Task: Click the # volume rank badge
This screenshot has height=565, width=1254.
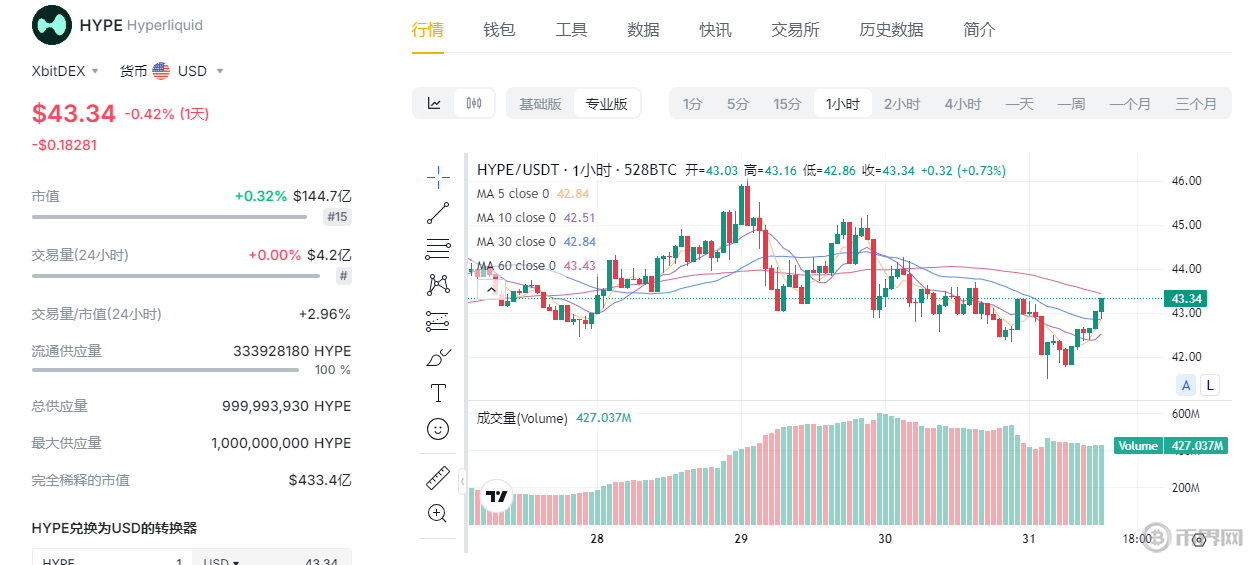Action: pyautogui.click(x=344, y=276)
